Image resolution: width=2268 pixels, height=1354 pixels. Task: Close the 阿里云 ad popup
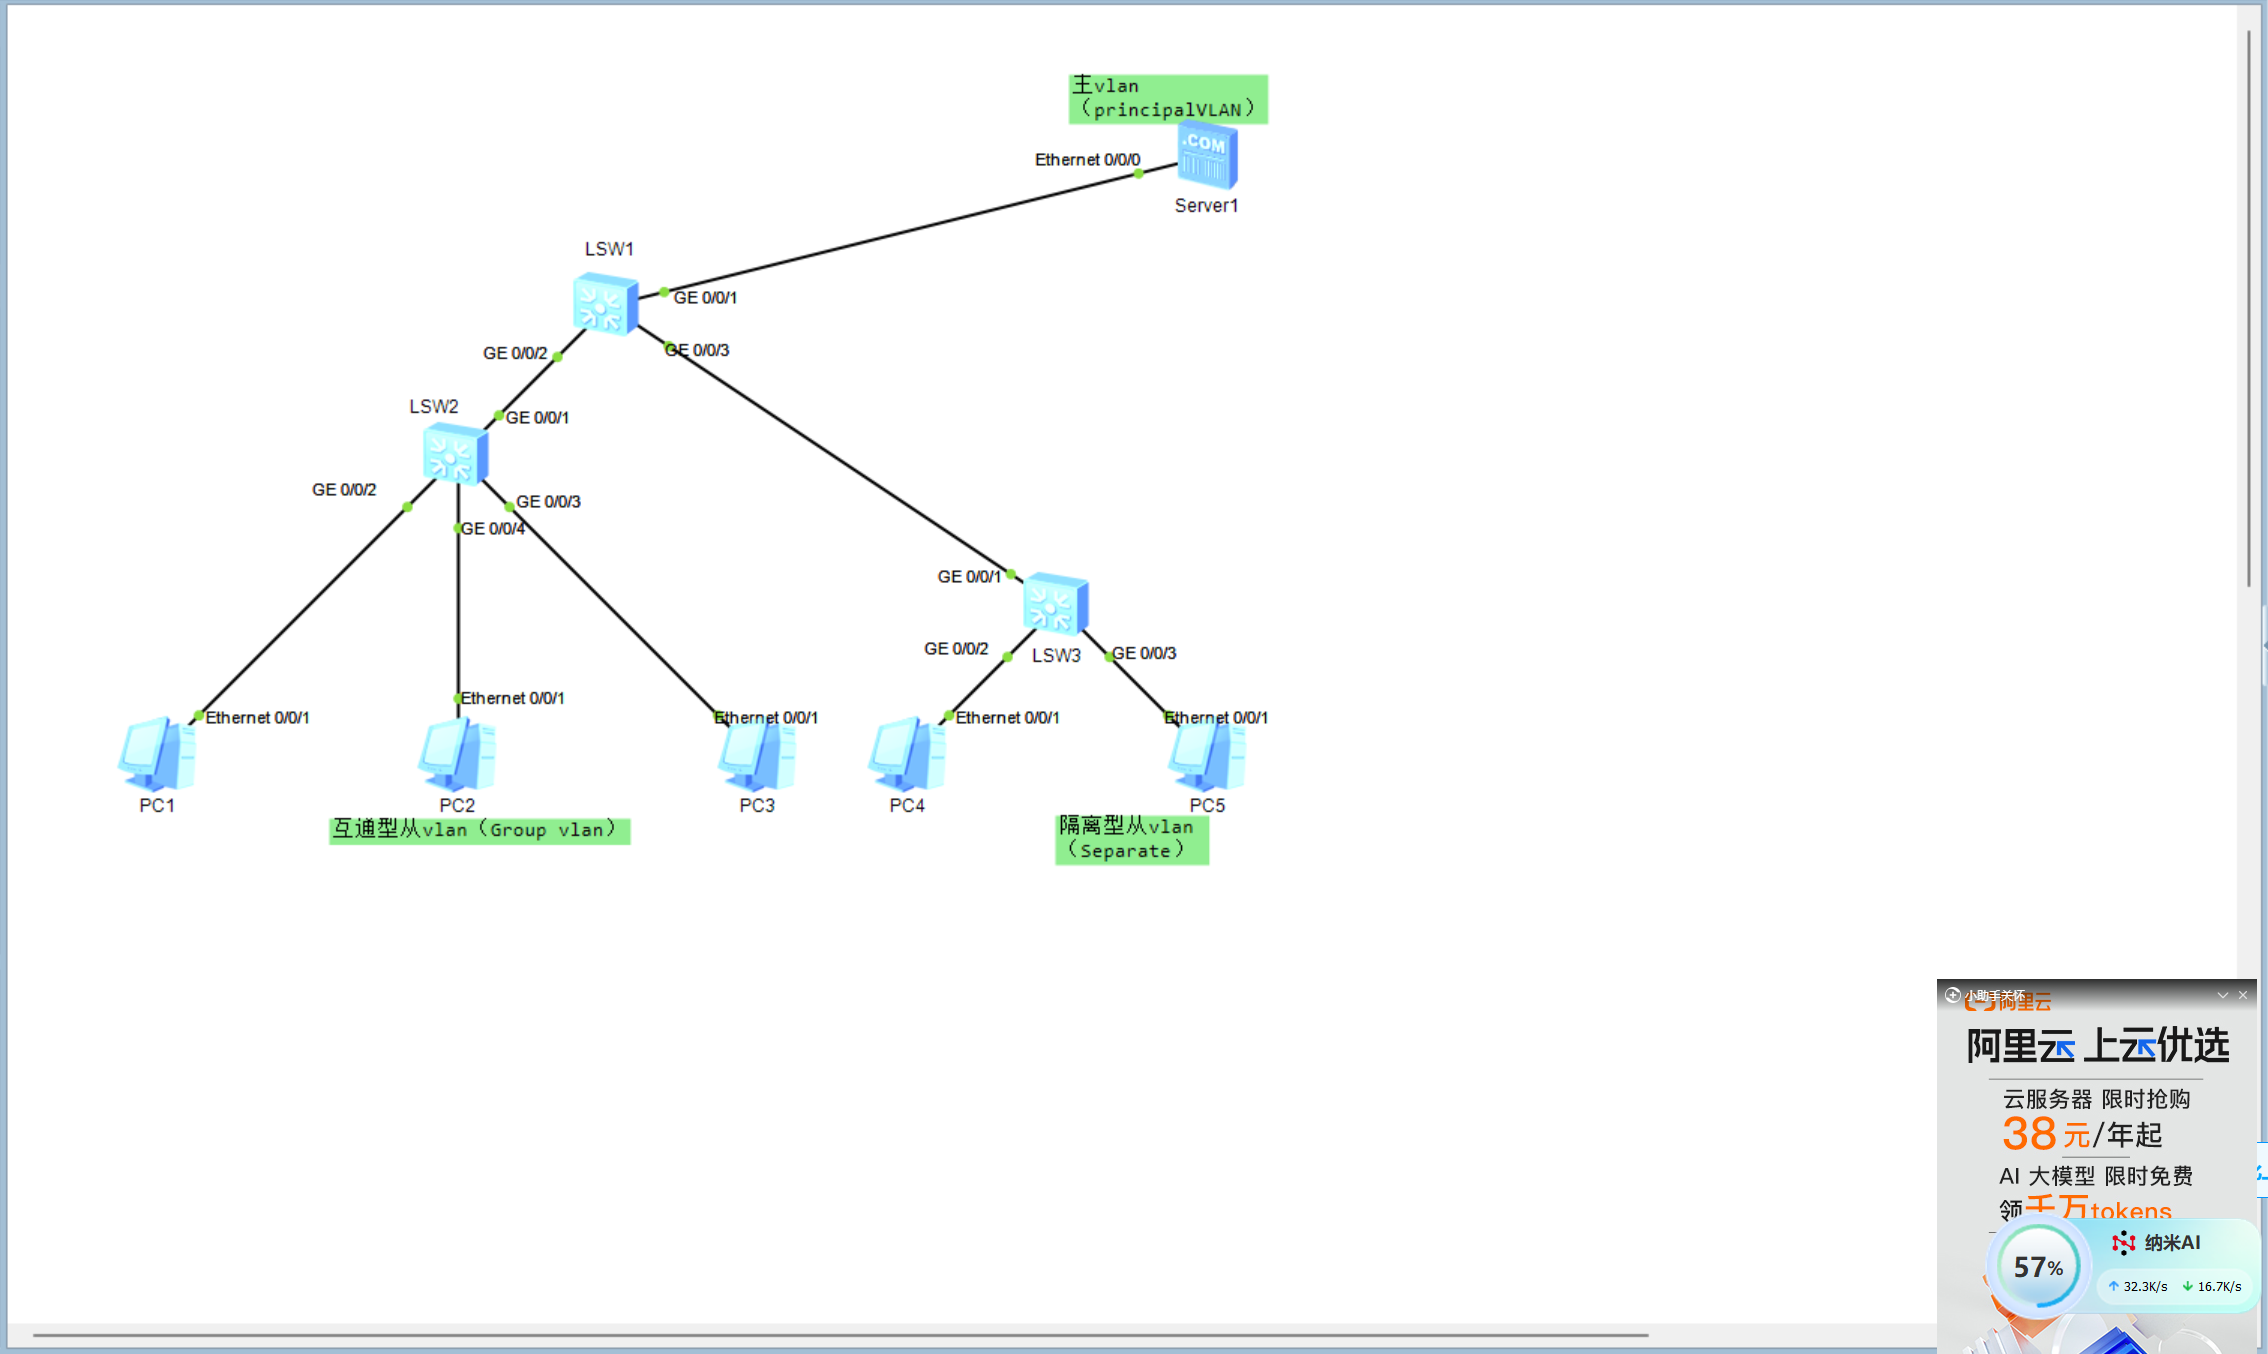pyautogui.click(x=2243, y=995)
